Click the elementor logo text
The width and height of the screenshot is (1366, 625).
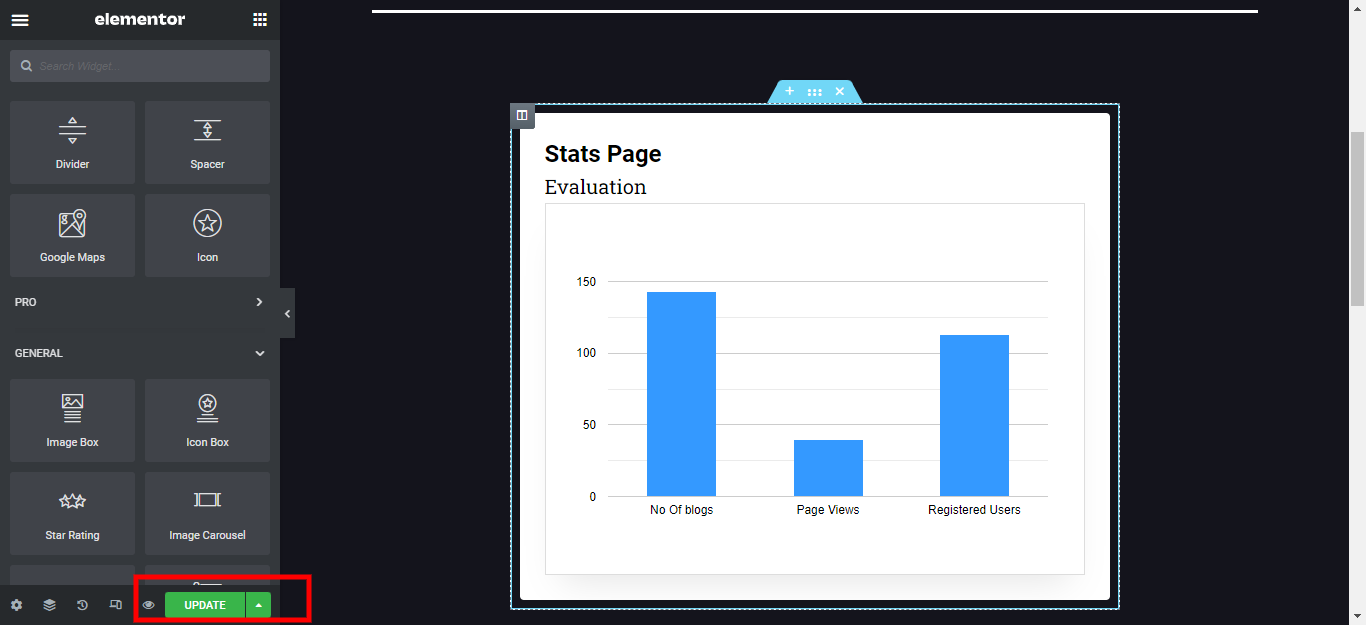[140, 19]
